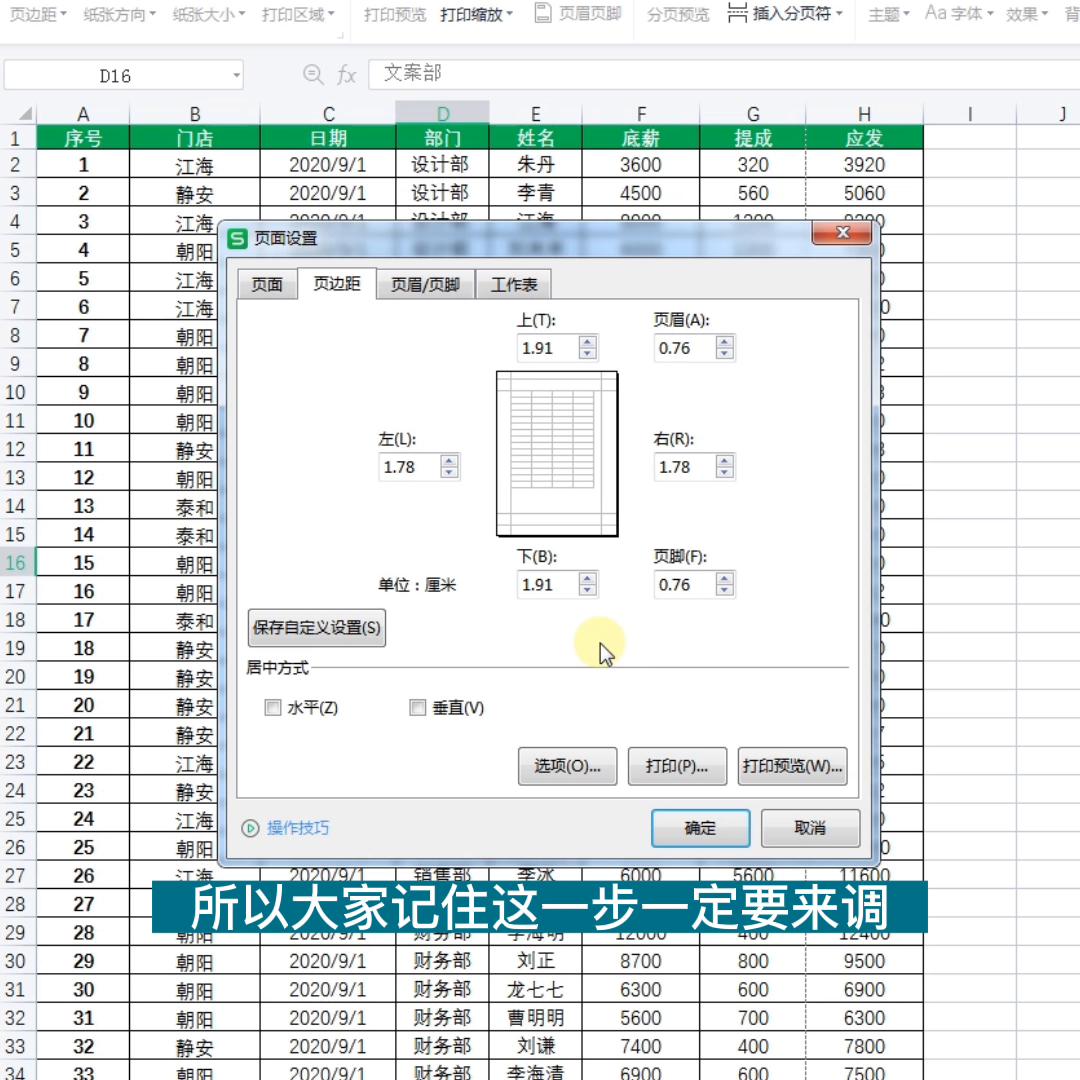The width and height of the screenshot is (1080, 1080).
Task: Enable the 垂直(V) vertical centering checkbox
Action: coord(418,707)
